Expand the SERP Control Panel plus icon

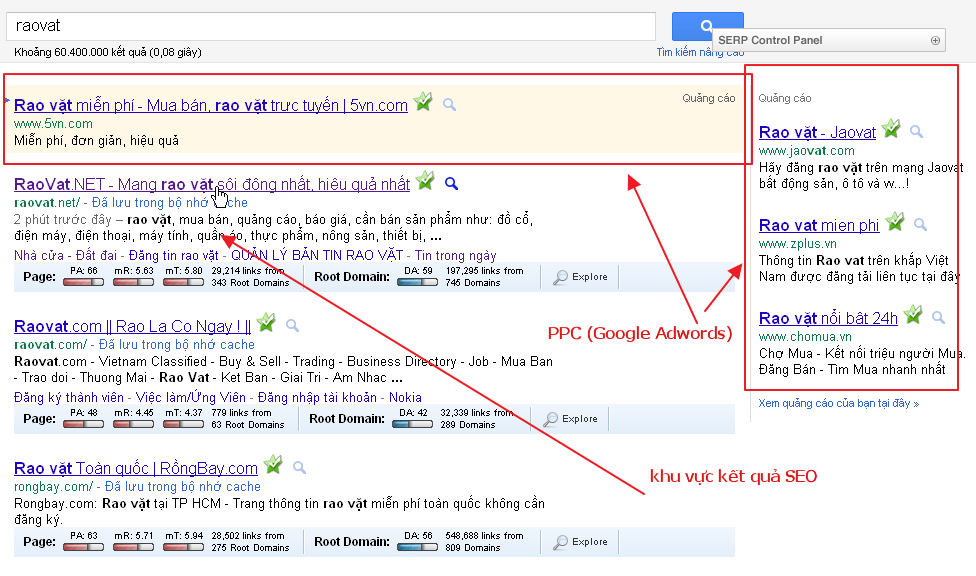tap(935, 40)
